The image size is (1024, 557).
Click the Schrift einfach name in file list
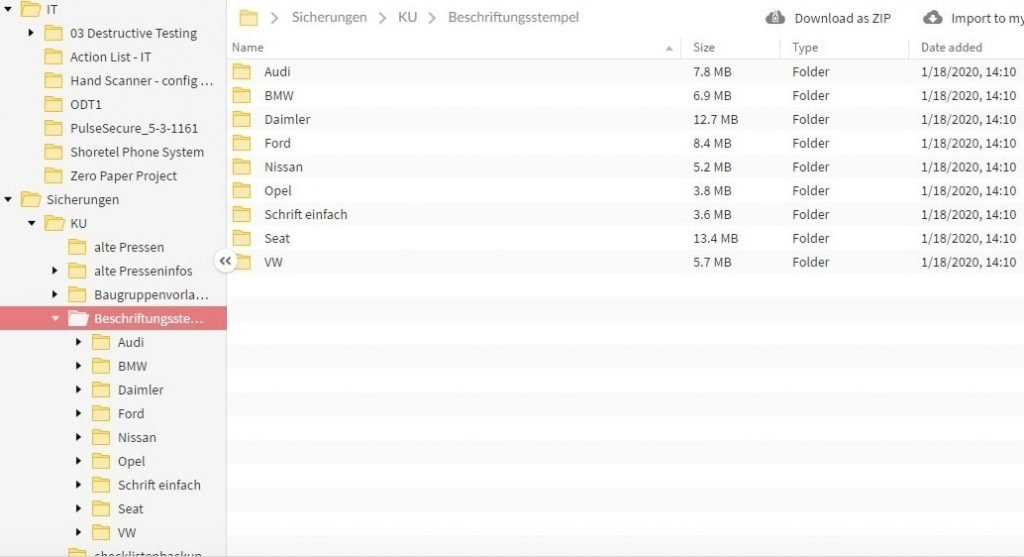(x=306, y=214)
